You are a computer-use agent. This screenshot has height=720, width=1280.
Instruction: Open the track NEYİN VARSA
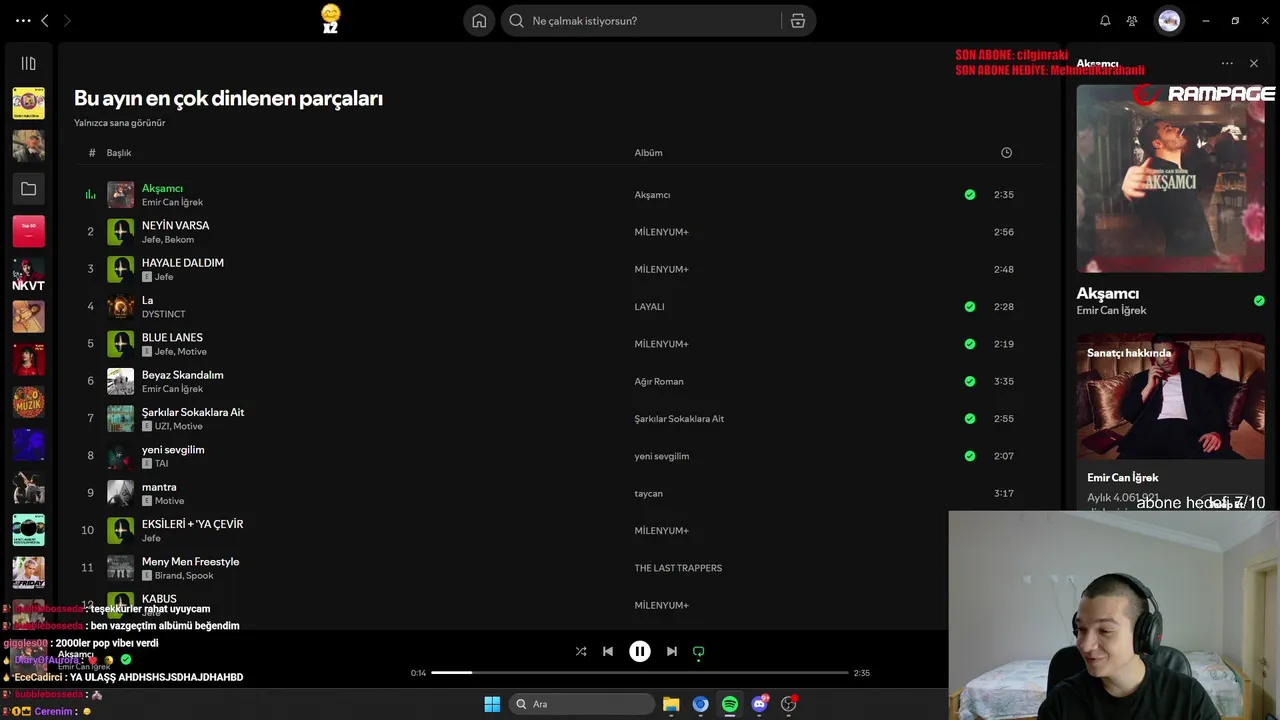pyautogui.click(x=175, y=226)
